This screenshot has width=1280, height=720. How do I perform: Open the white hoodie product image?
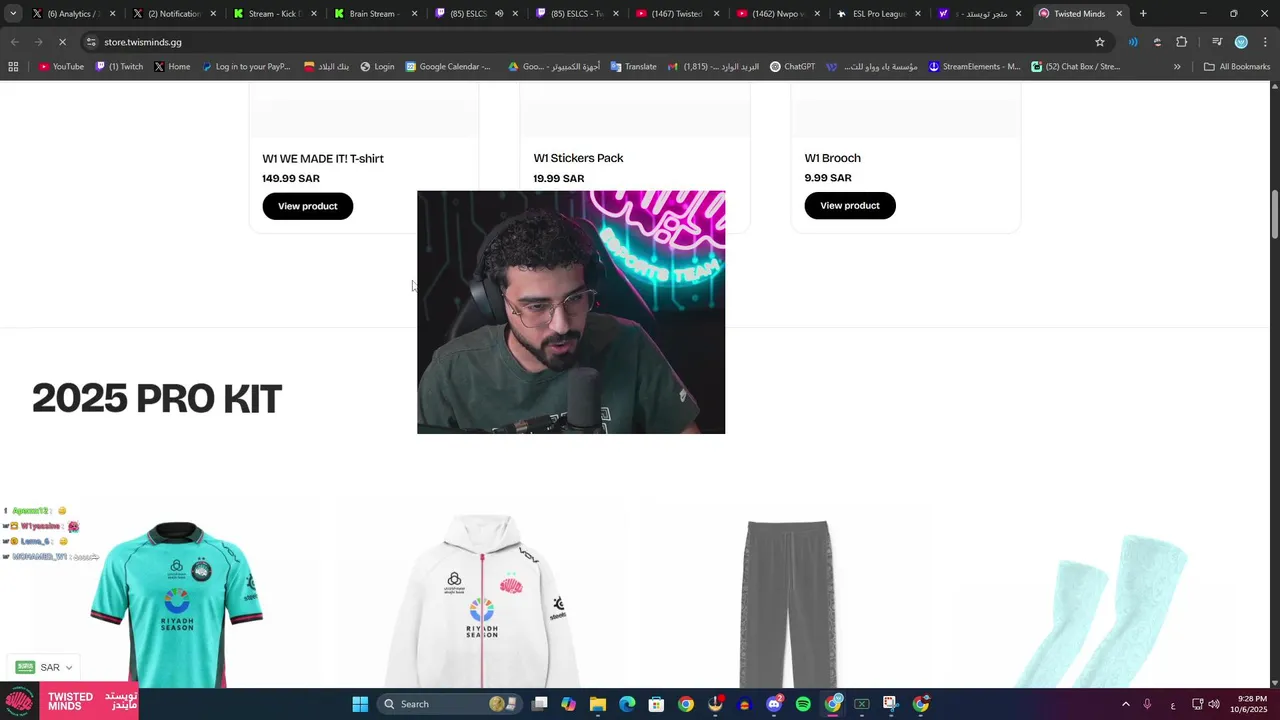click(x=482, y=601)
